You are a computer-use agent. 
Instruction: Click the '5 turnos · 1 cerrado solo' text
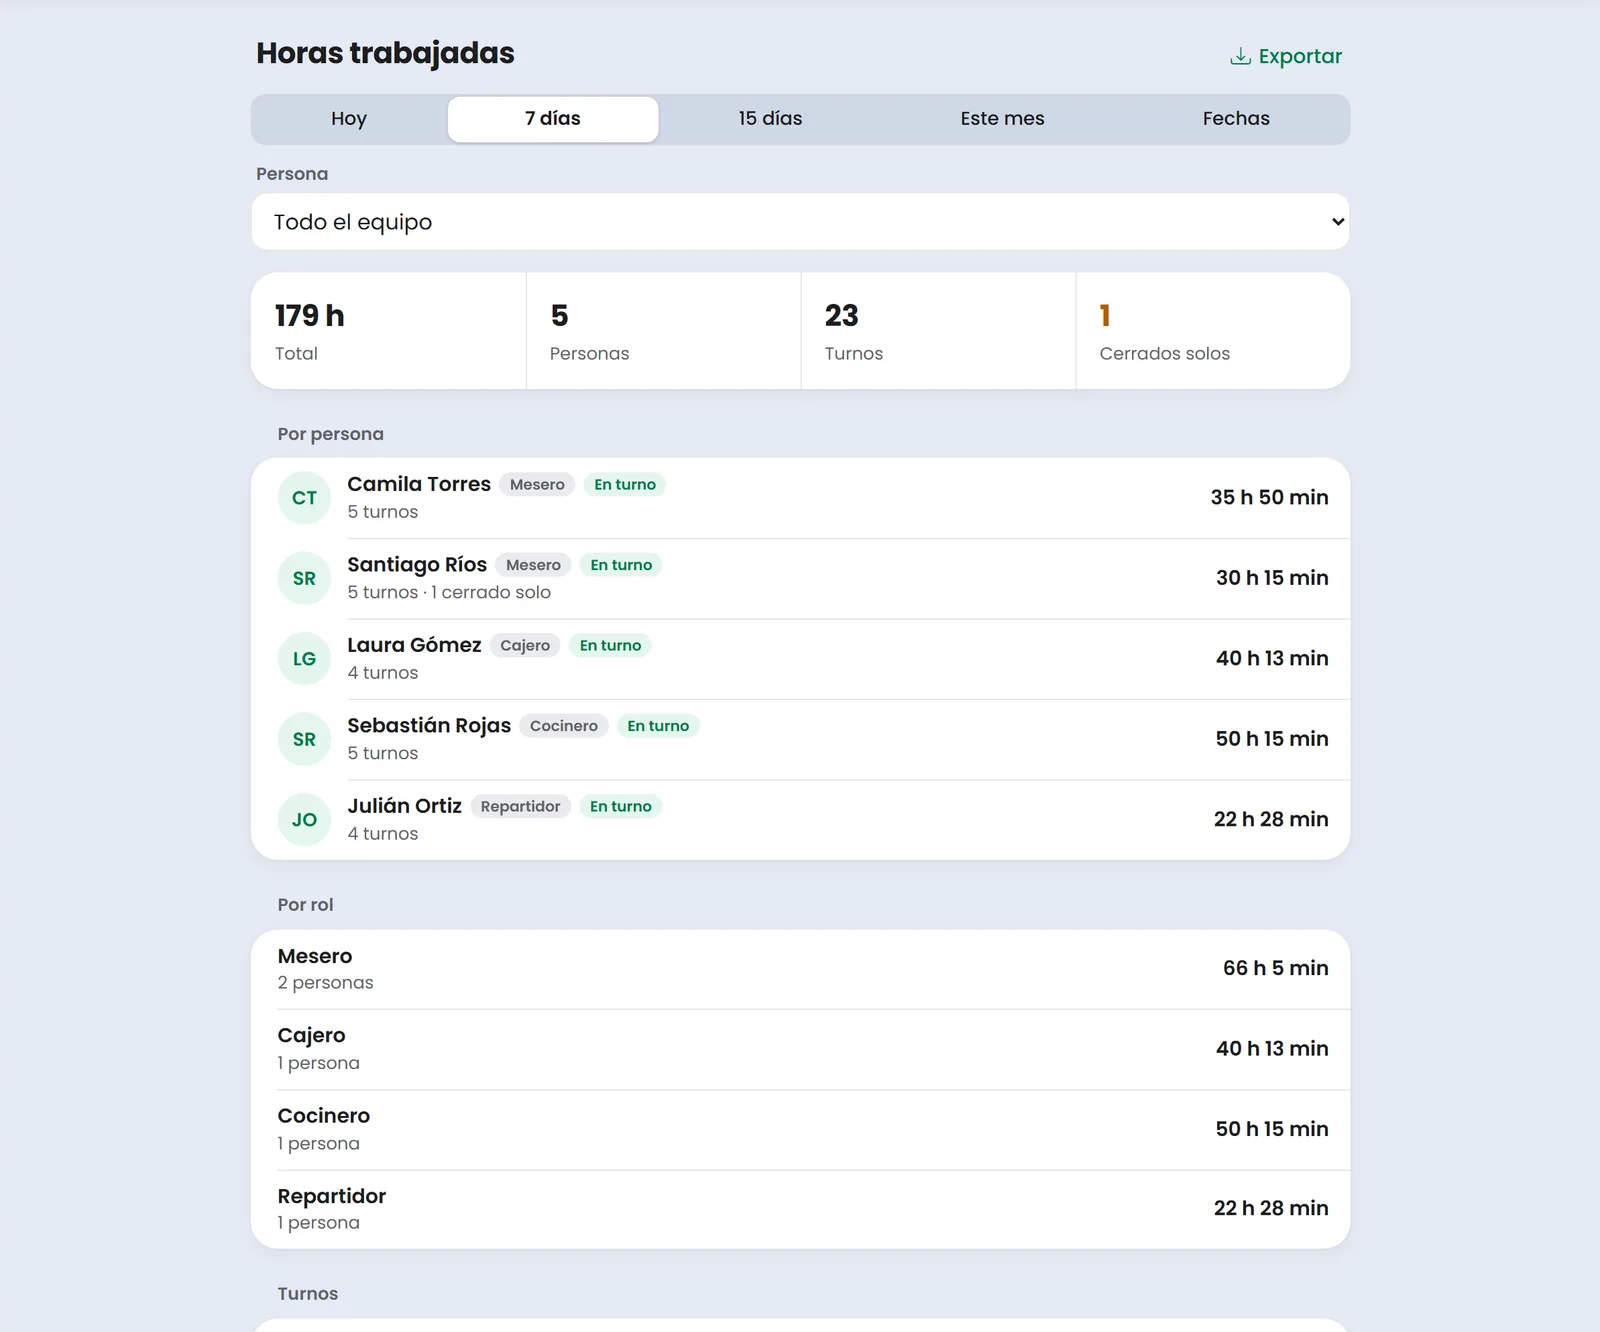pos(449,592)
